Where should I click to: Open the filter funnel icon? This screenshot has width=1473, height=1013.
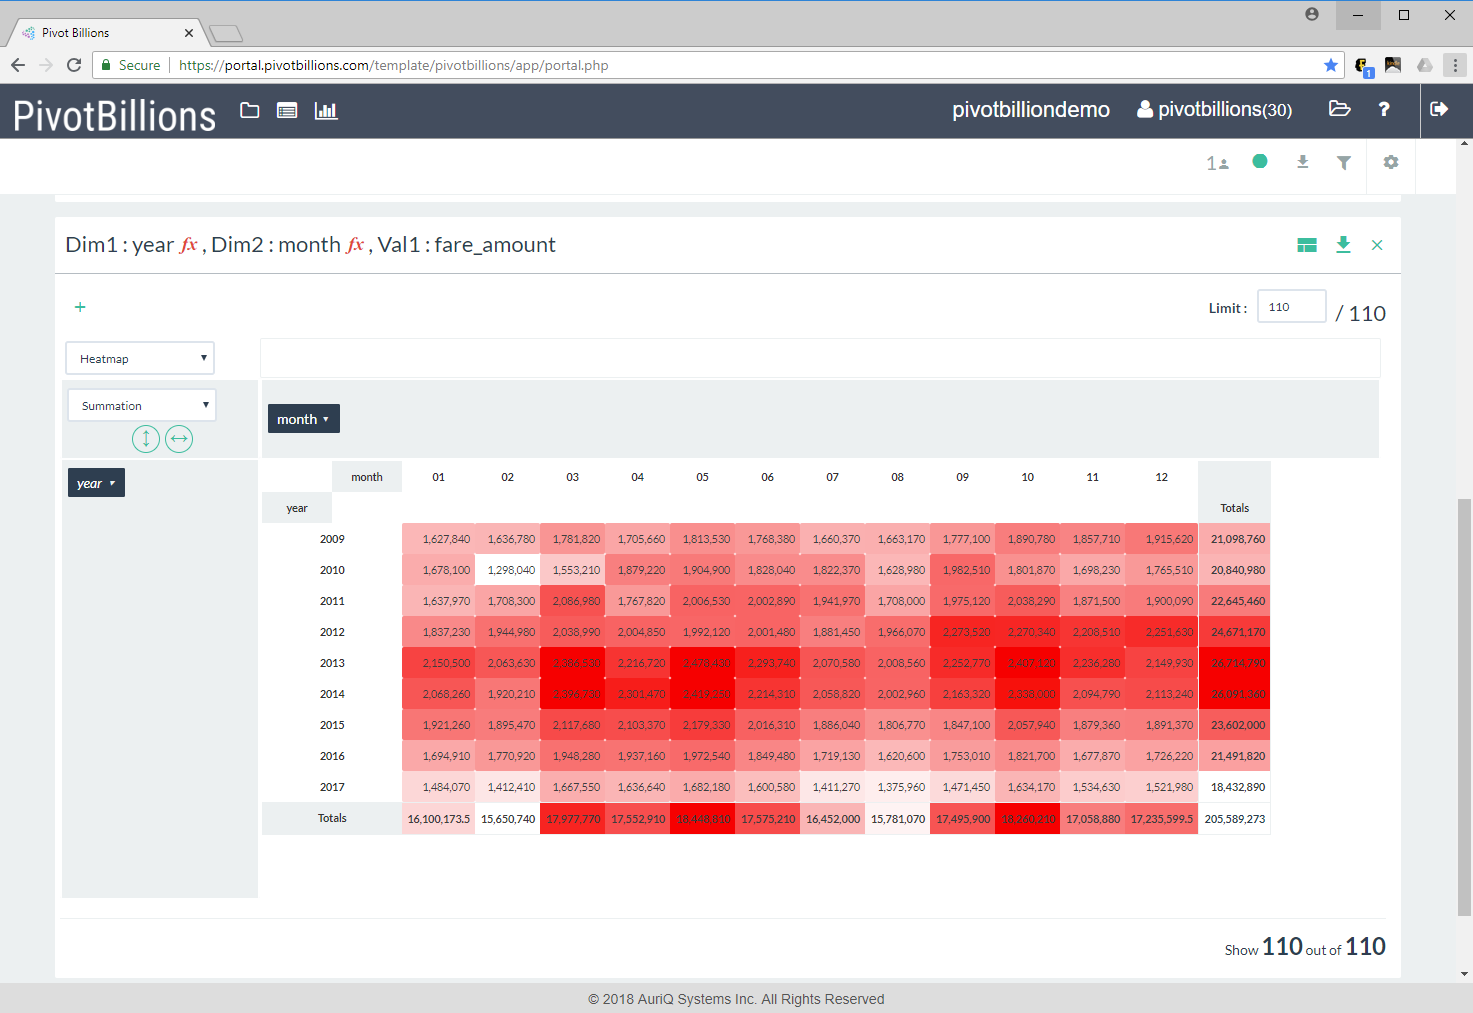click(x=1344, y=162)
